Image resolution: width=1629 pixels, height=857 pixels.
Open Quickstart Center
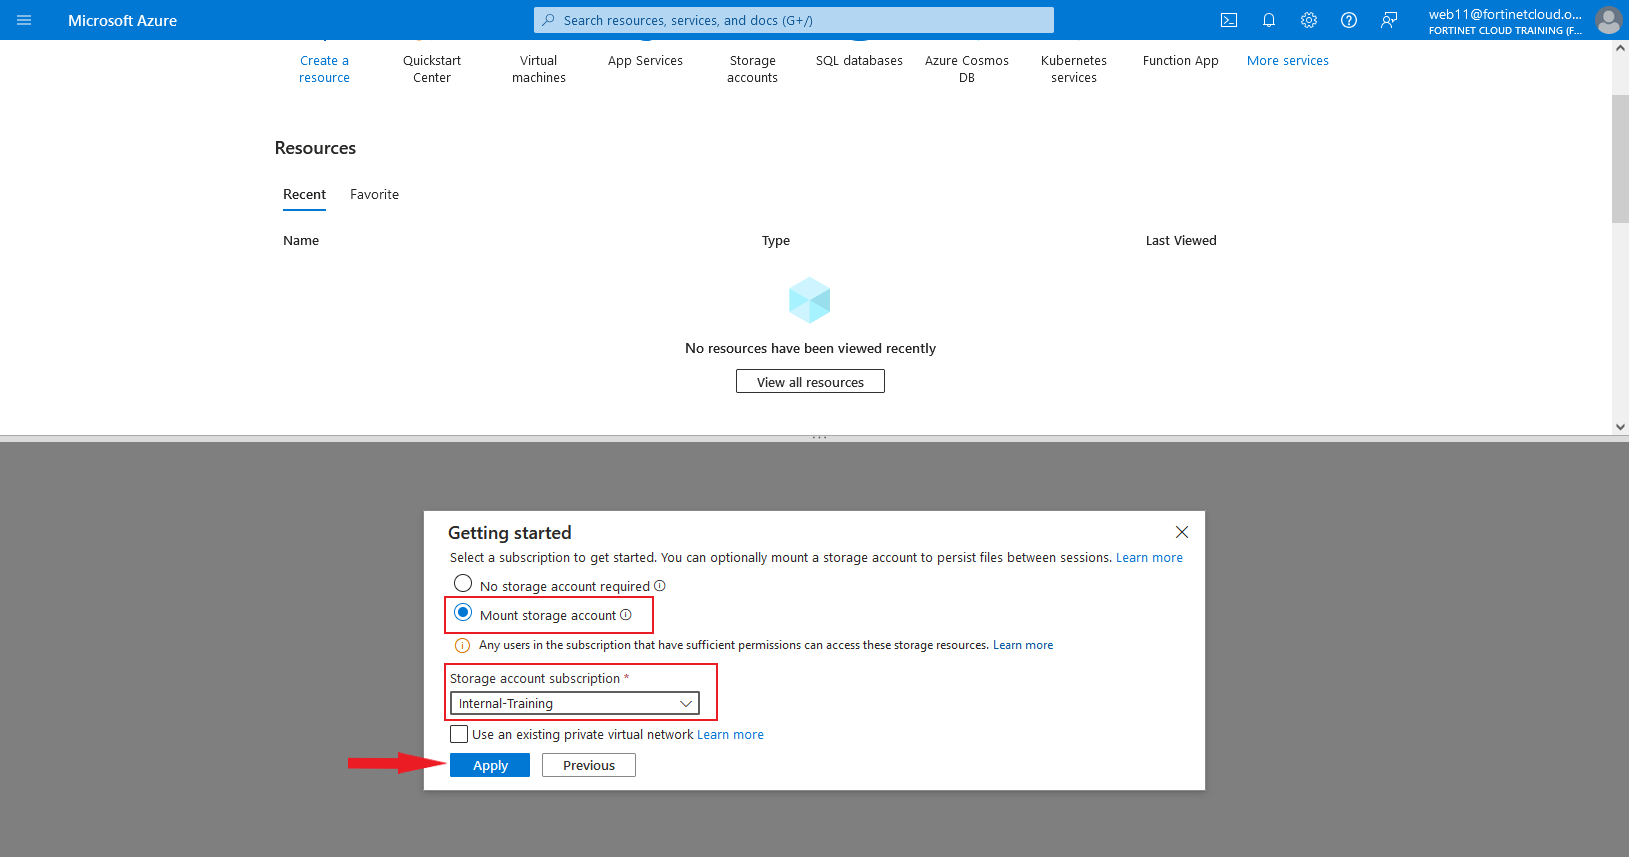click(432, 69)
